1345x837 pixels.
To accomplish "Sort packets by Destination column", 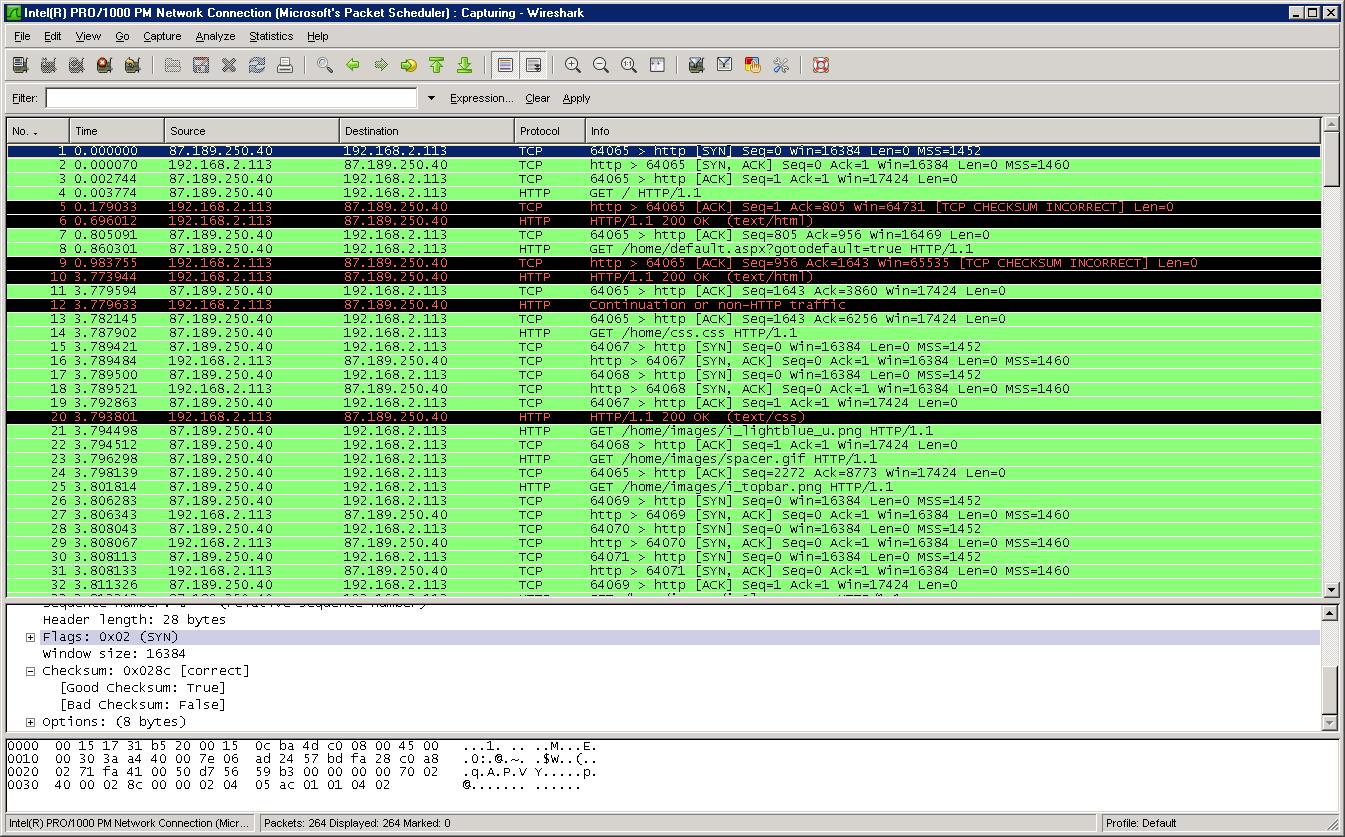I will pos(427,131).
